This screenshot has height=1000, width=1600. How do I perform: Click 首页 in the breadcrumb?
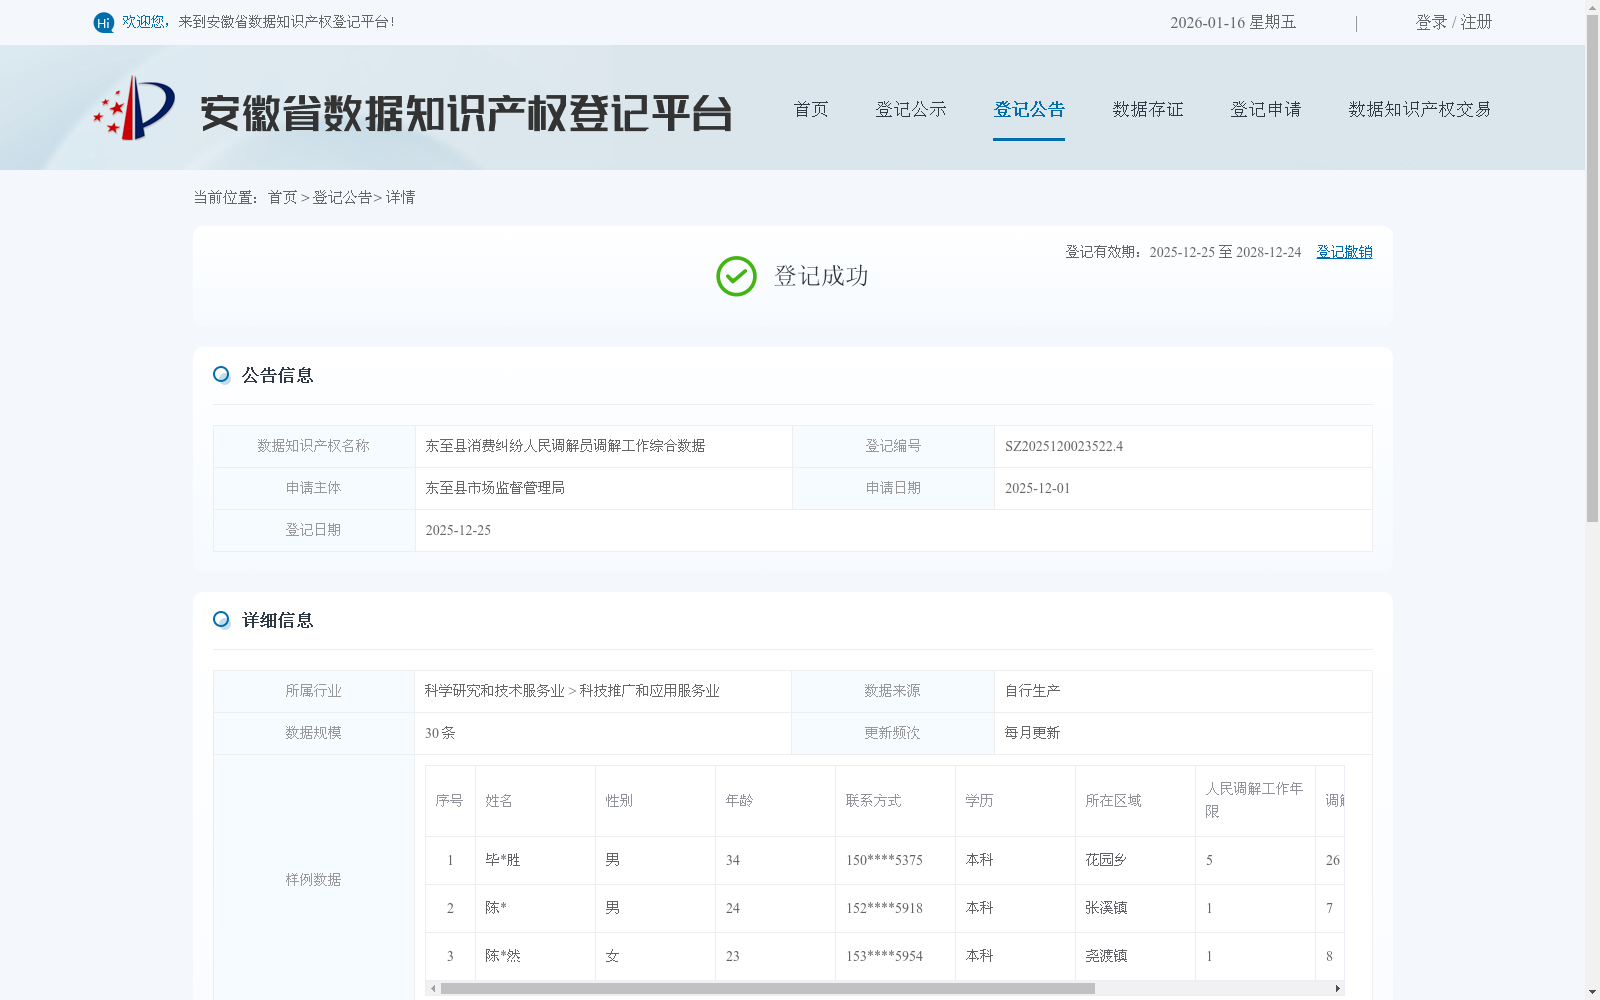[x=283, y=197]
